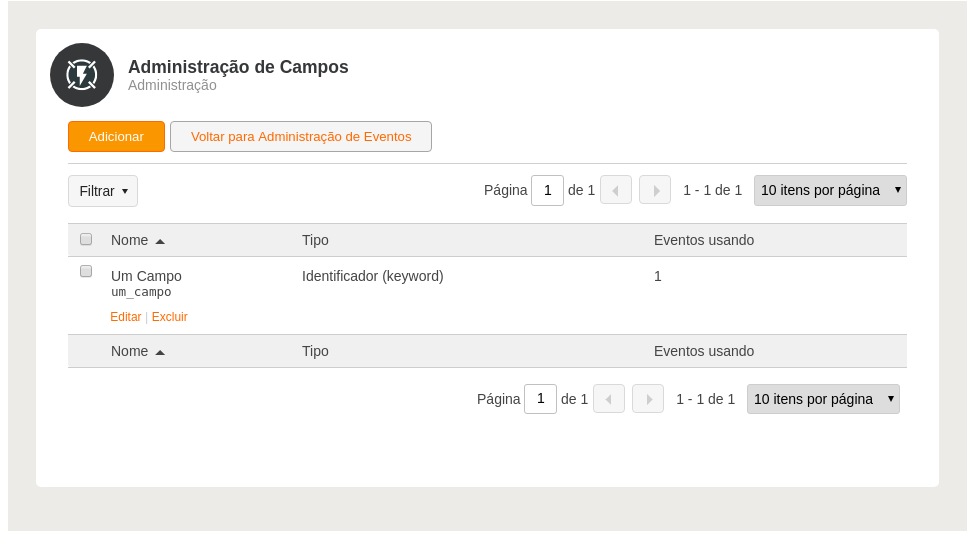Click the lightning bolt events logo icon

pos(82,75)
